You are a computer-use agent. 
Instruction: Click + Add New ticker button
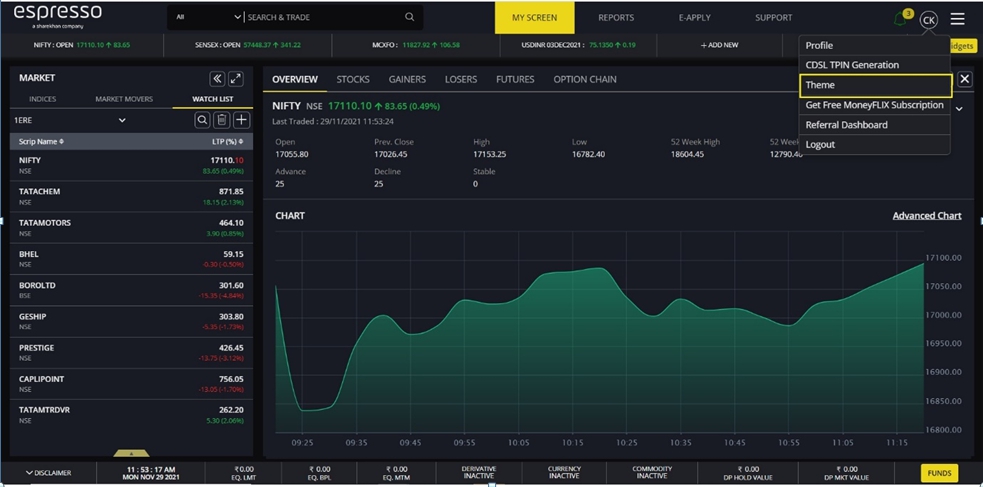coord(719,45)
